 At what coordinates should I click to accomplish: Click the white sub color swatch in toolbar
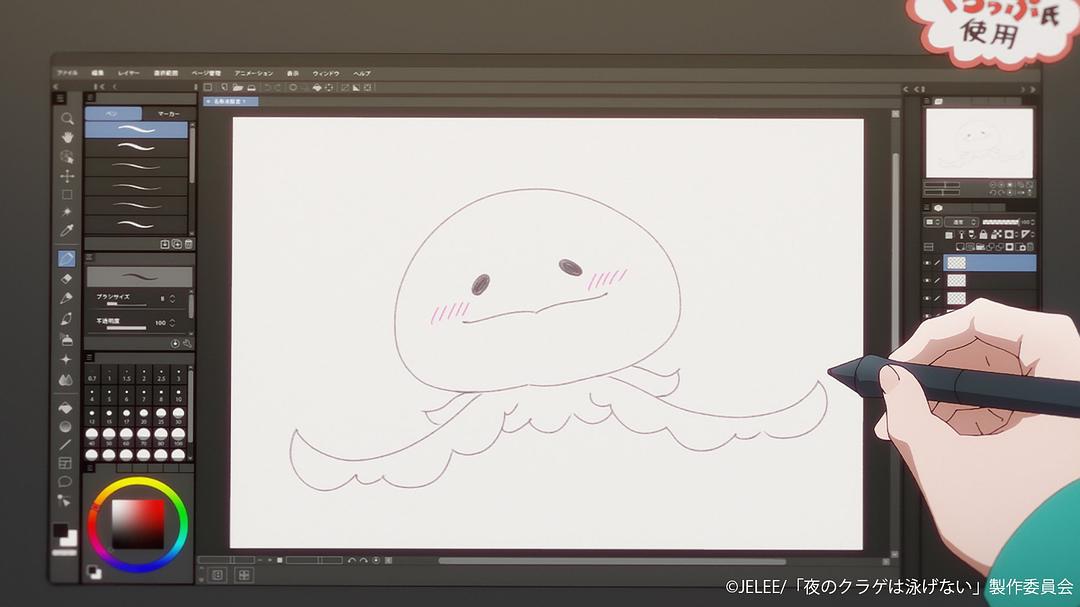[69, 540]
